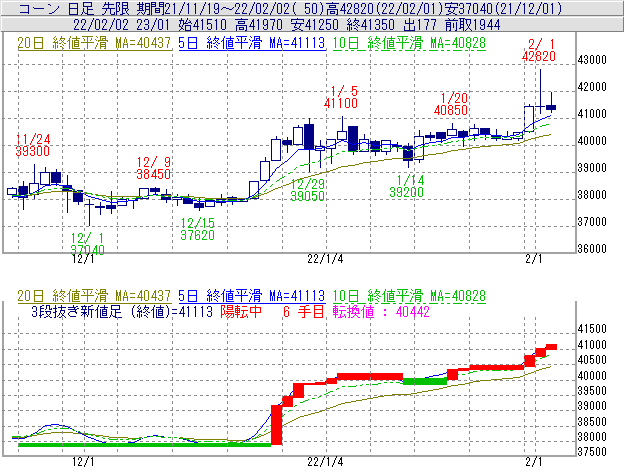The height and width of the screenshot is (475, 624).
Task: Click the red 陽転中 status text
Action: [241, 311]
